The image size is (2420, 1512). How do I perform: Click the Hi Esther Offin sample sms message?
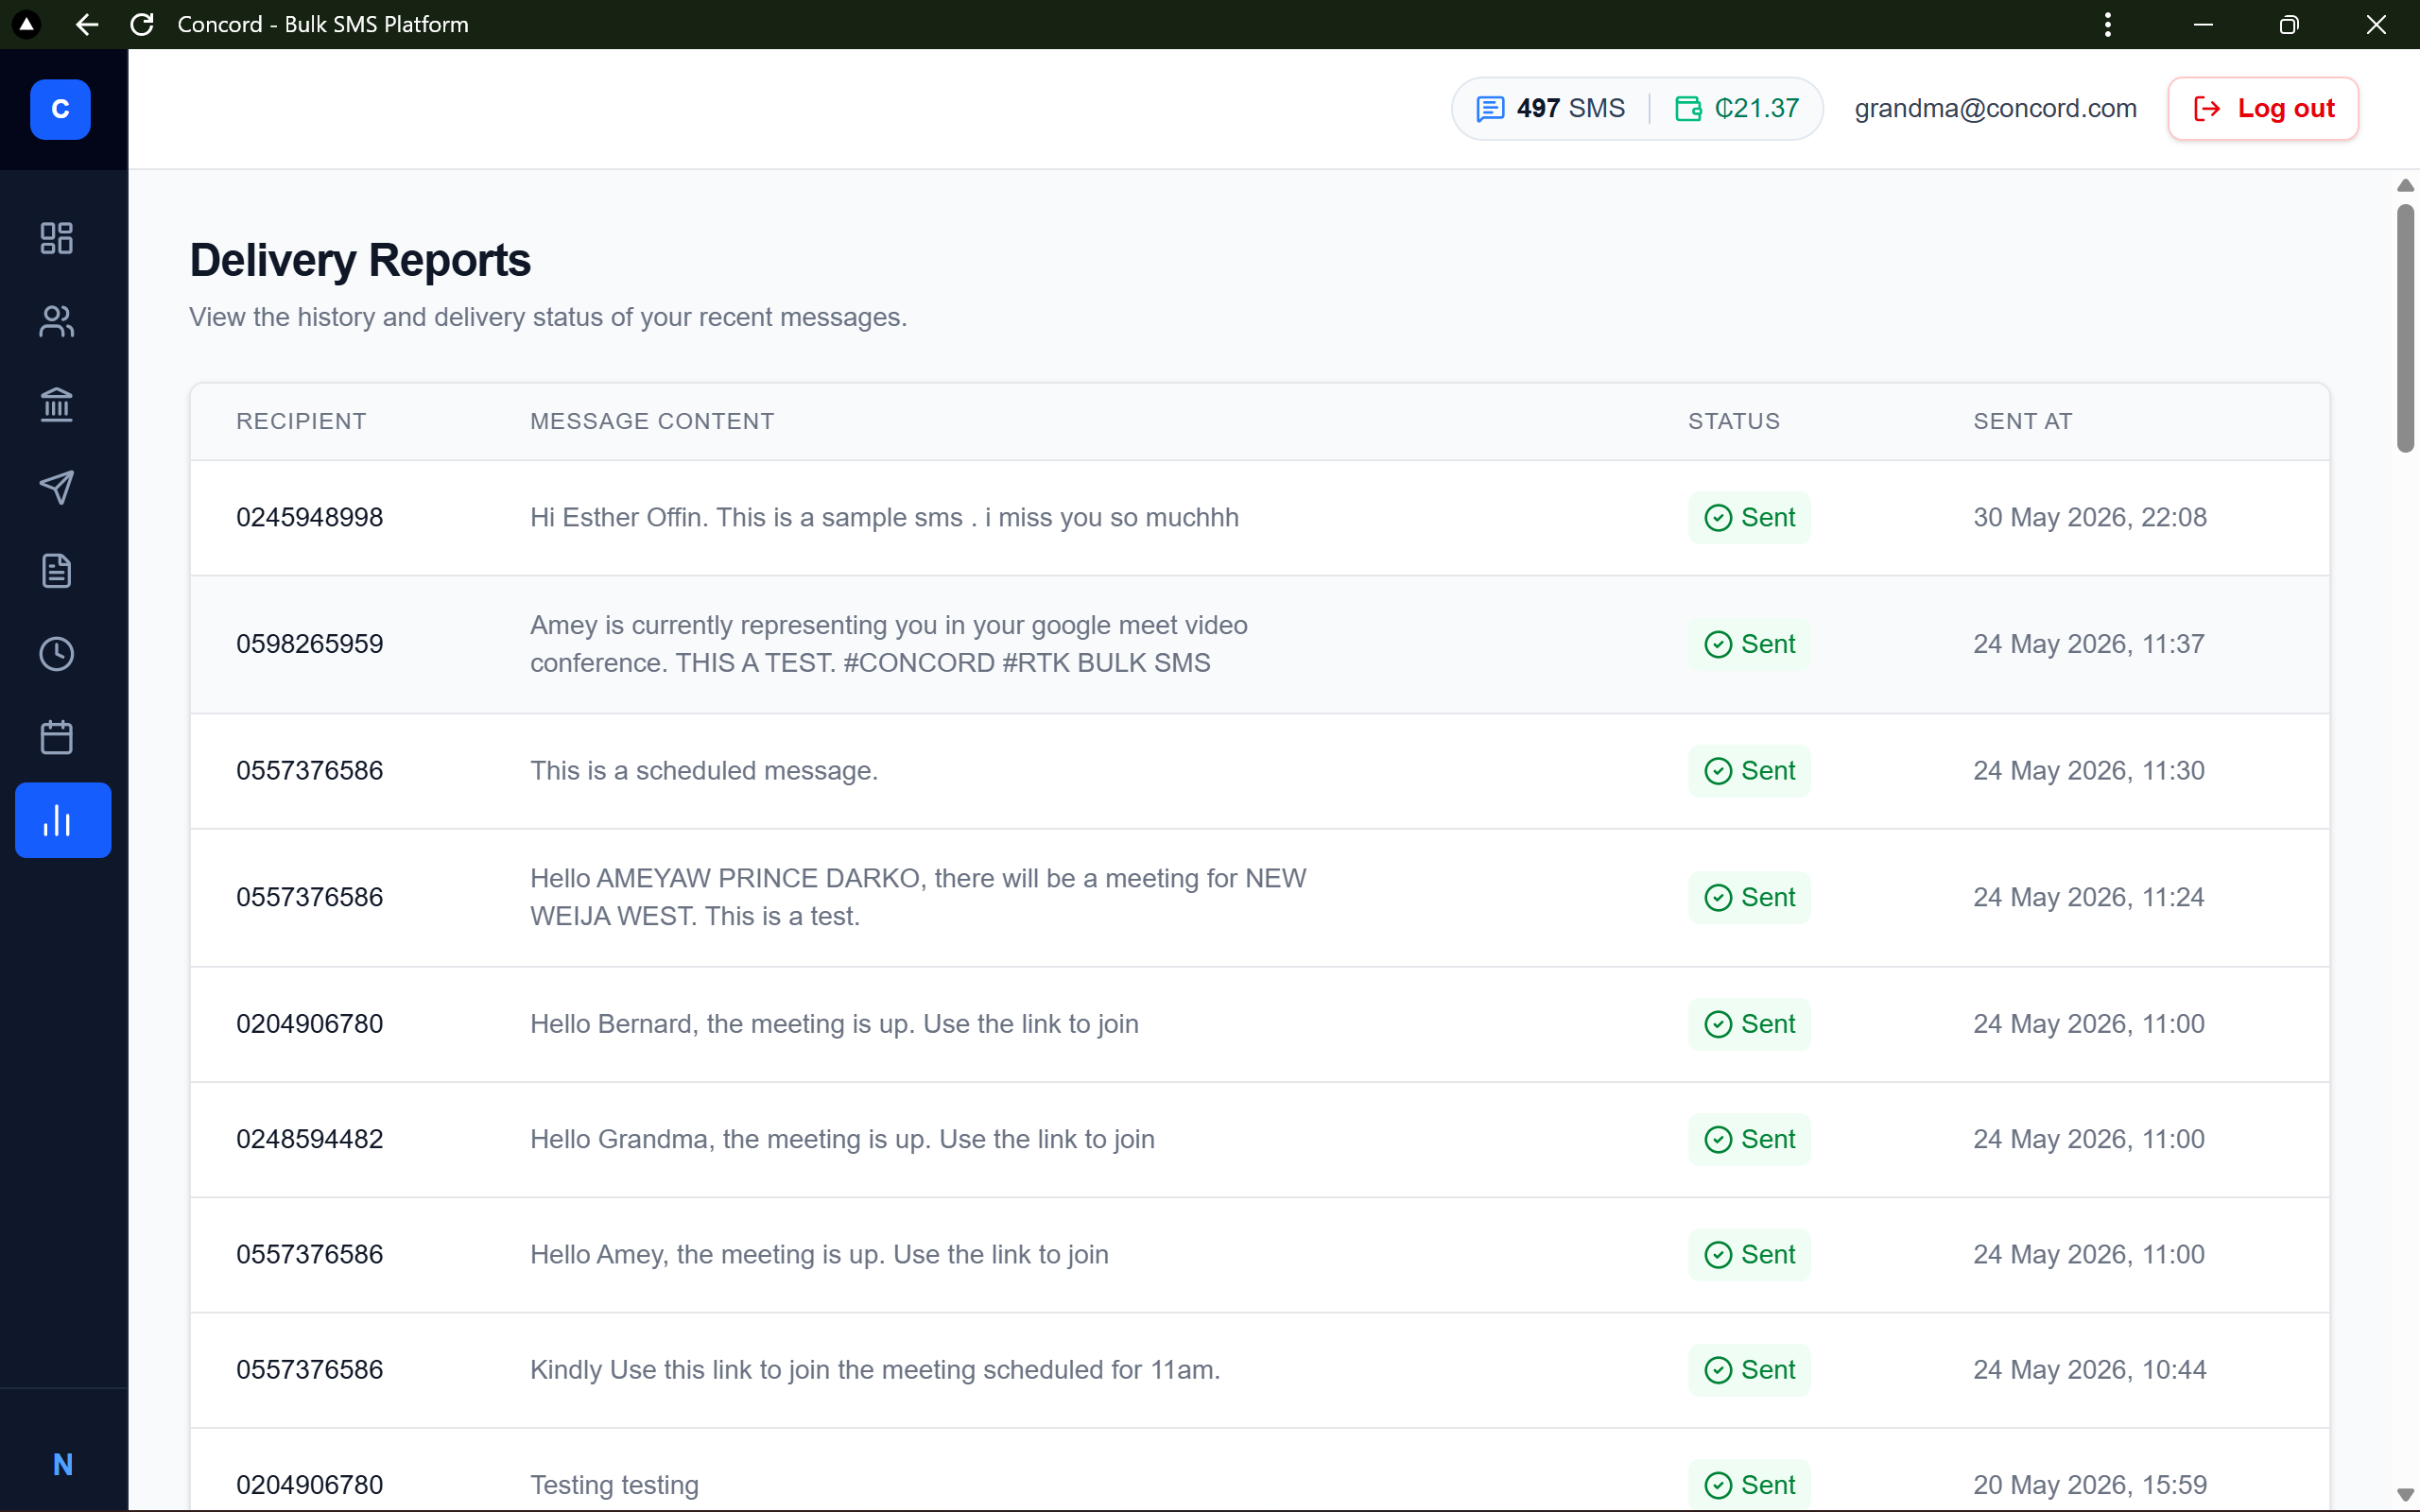884,517
